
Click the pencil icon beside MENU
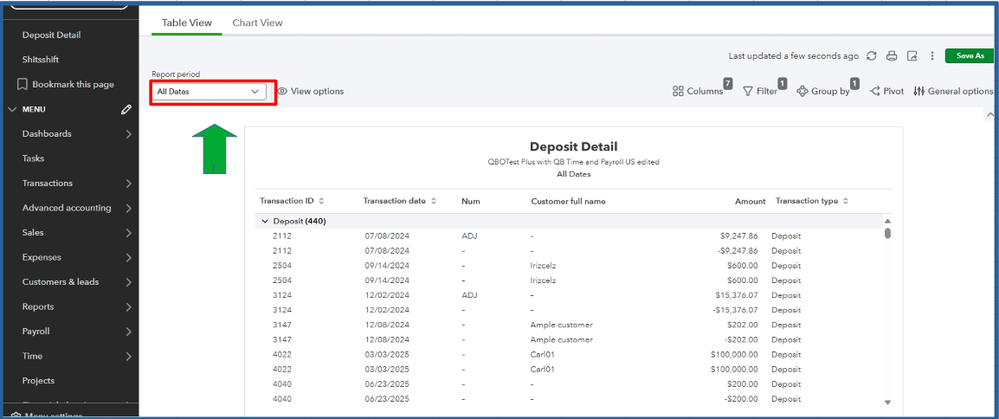pos(126,109)
